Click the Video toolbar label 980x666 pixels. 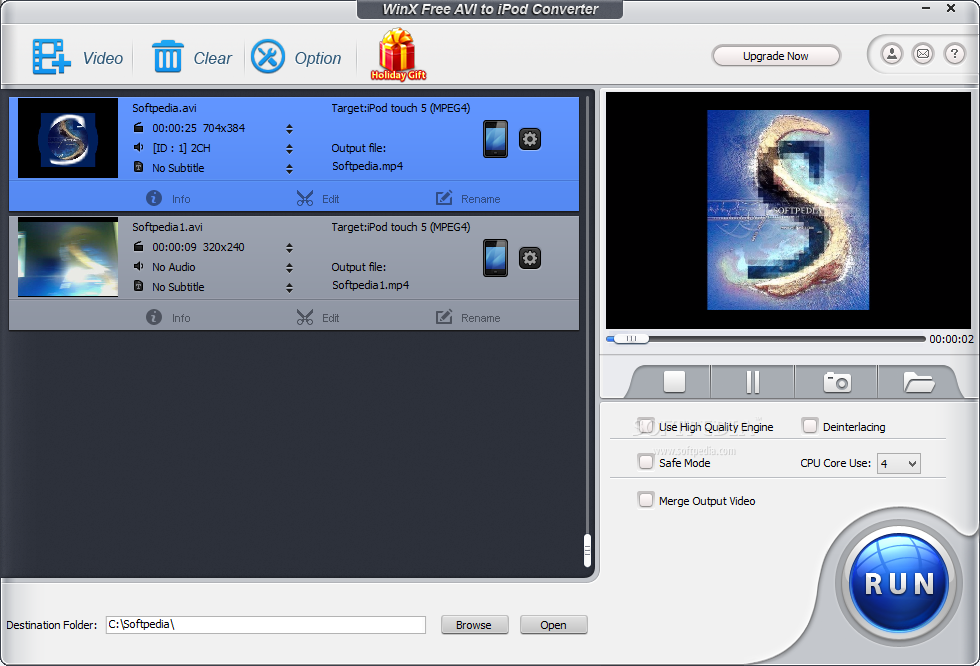click(x=102, y=58)
